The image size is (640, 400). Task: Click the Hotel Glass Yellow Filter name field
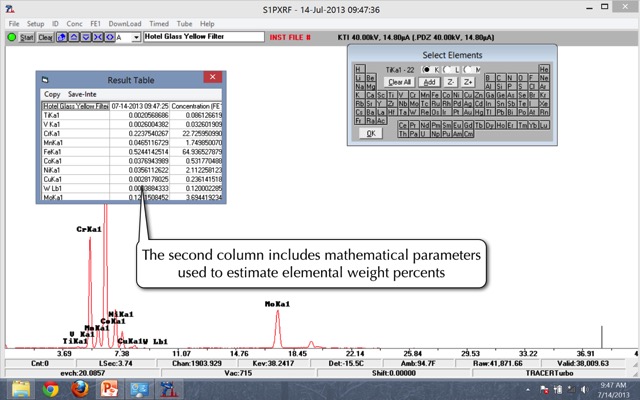click(x=192, y=37)
